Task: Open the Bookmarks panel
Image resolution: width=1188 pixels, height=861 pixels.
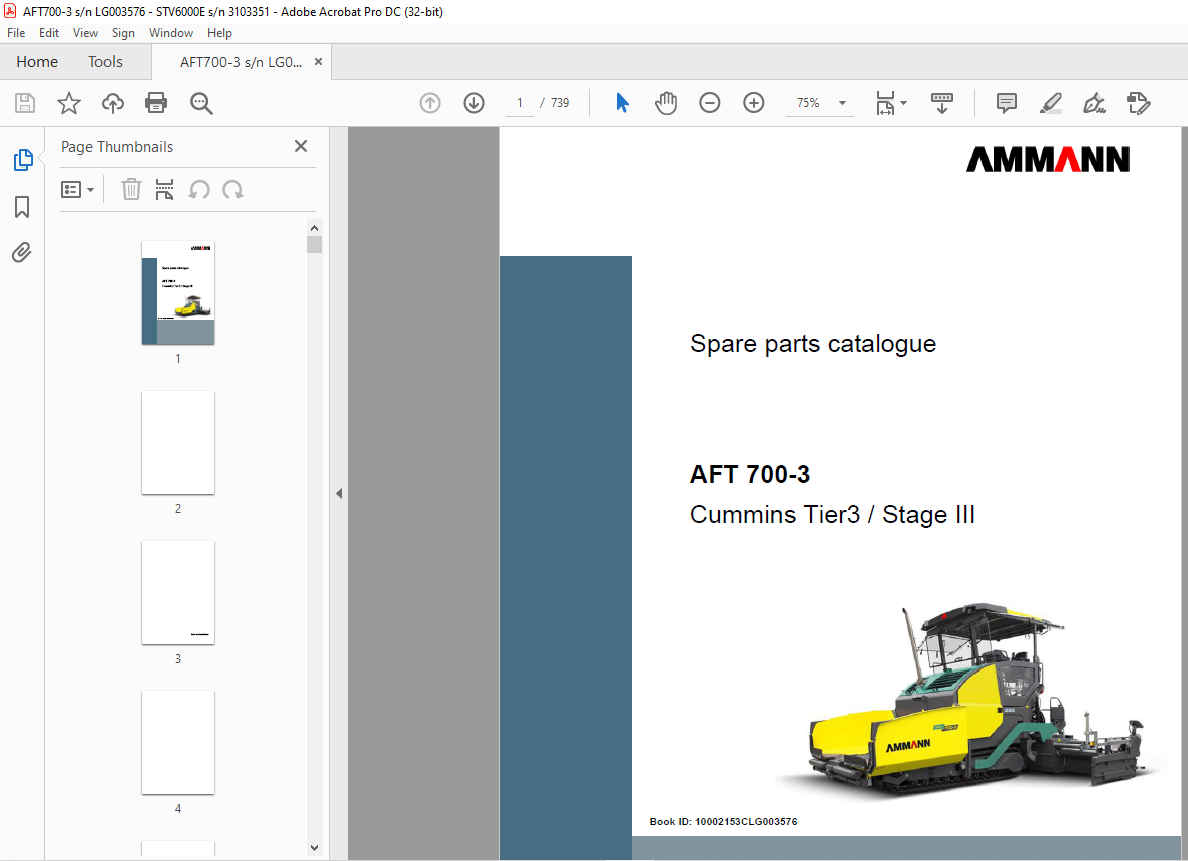Action: pos(22,207)
